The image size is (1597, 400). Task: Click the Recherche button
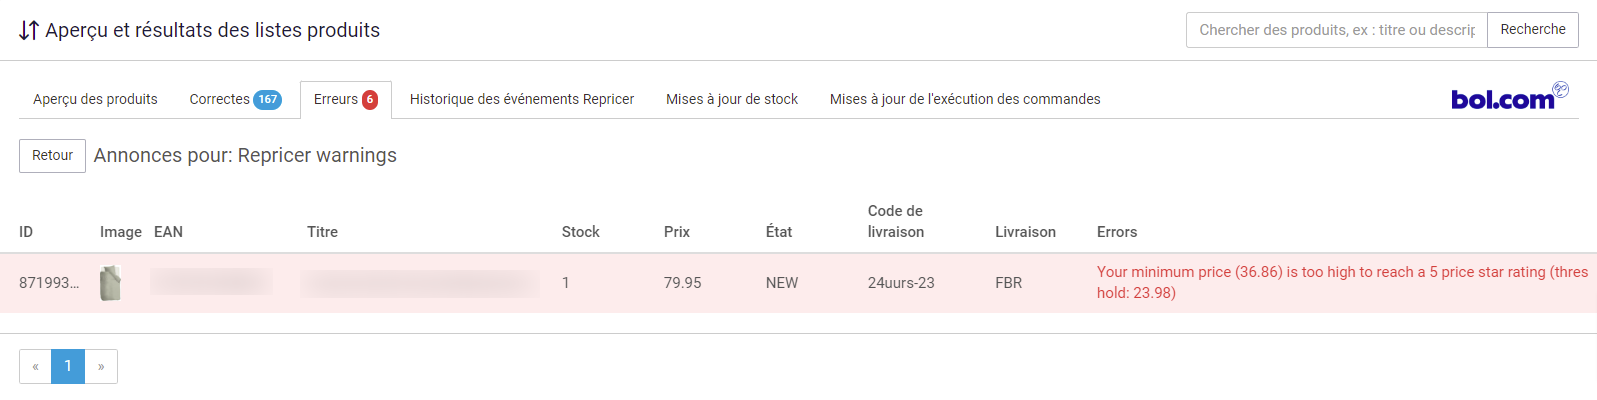coord(1533,30)
